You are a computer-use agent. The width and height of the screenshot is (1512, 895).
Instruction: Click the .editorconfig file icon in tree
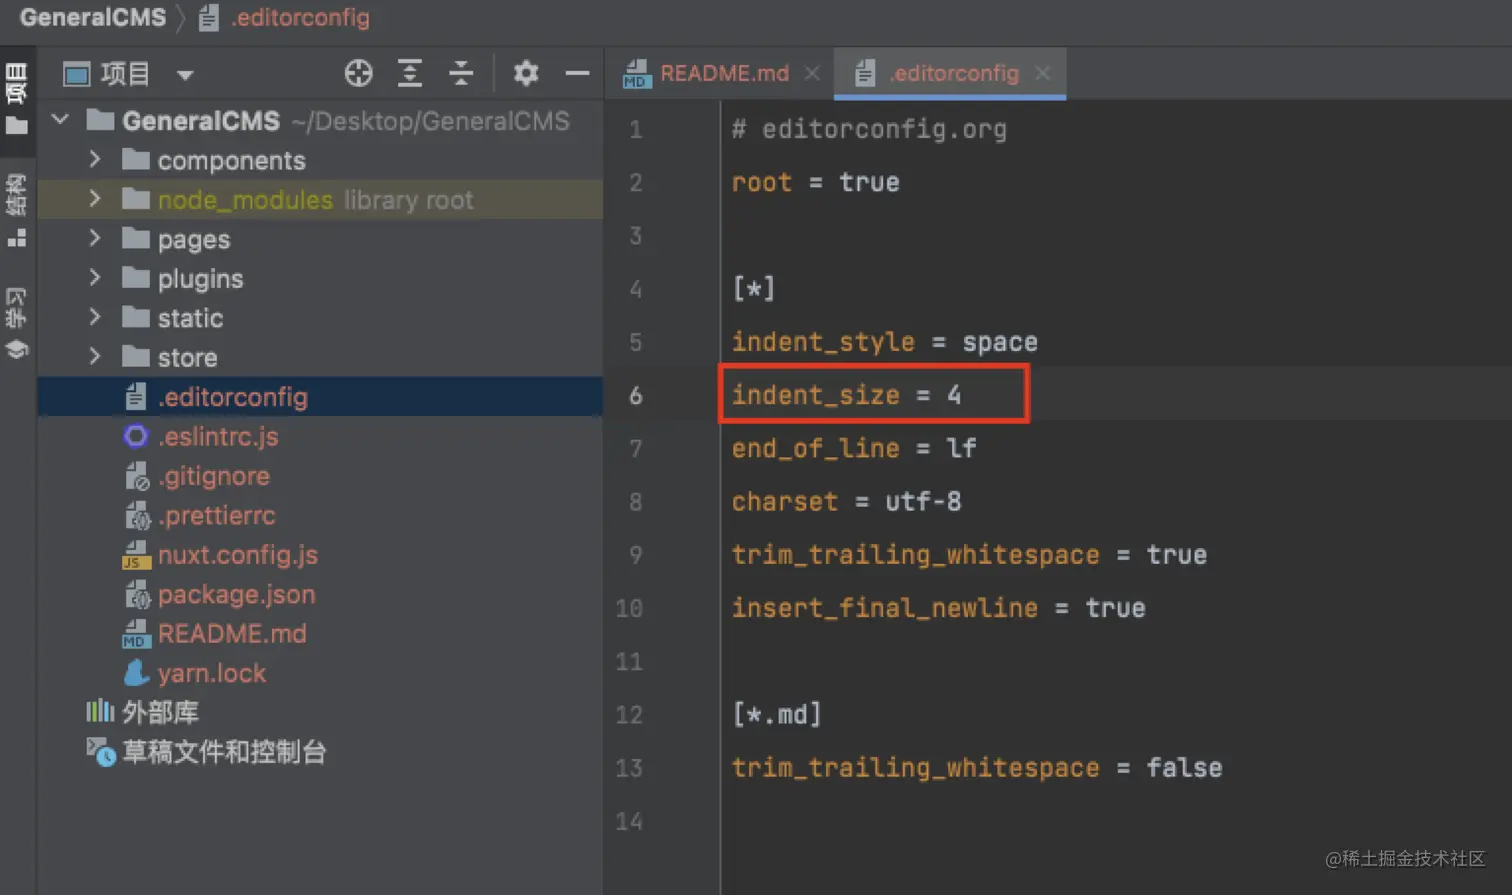pyautogui.click(x=136, y=397)
